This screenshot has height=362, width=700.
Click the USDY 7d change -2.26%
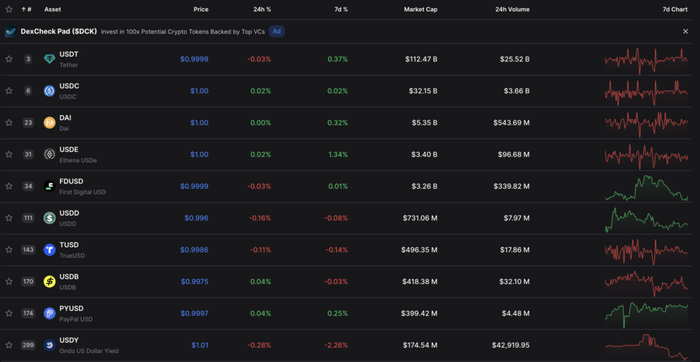[336, 345]
